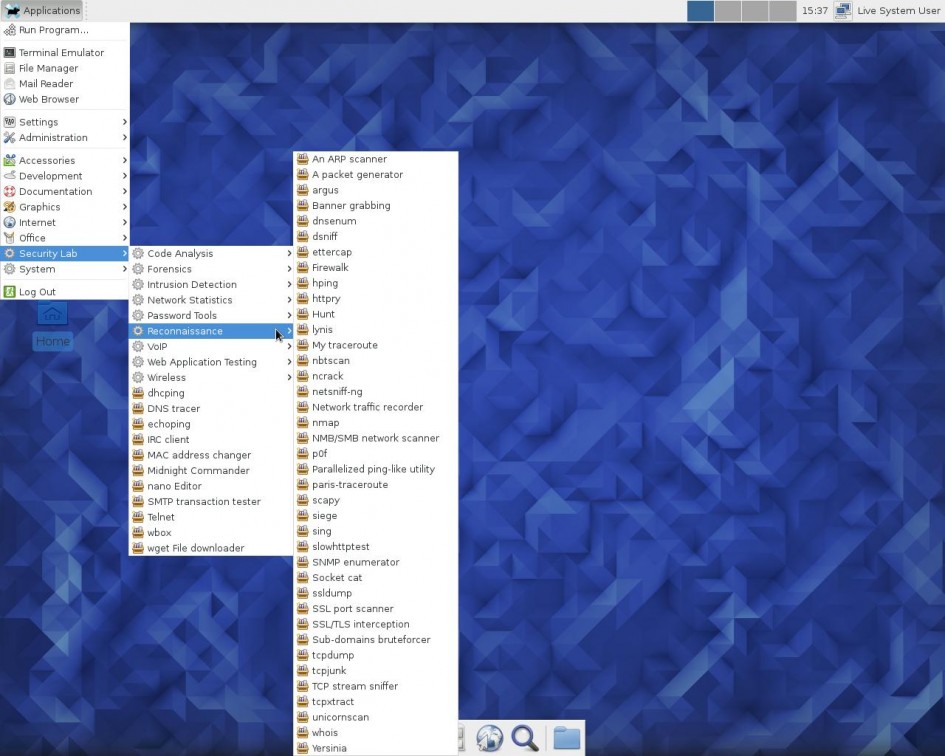Open the Web Browser globe icon in the dock
945x756 pixels.
(x=489, y=737)
